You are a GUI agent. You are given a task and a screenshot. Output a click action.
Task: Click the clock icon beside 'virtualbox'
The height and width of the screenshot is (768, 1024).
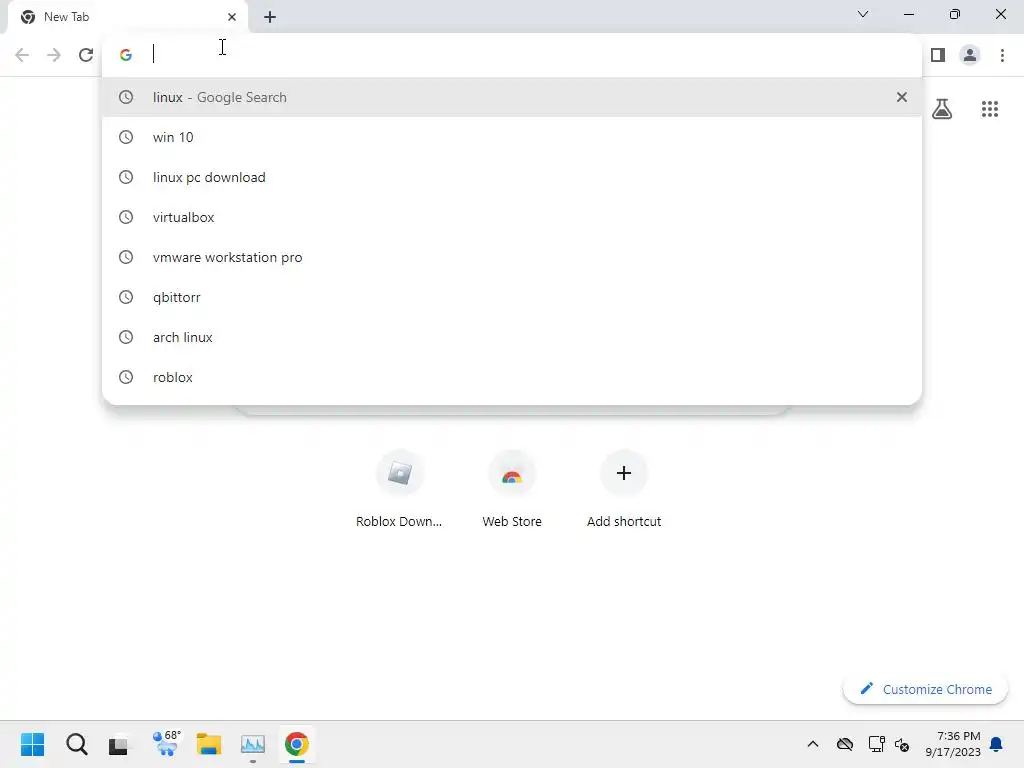click(x=125, y=217)
